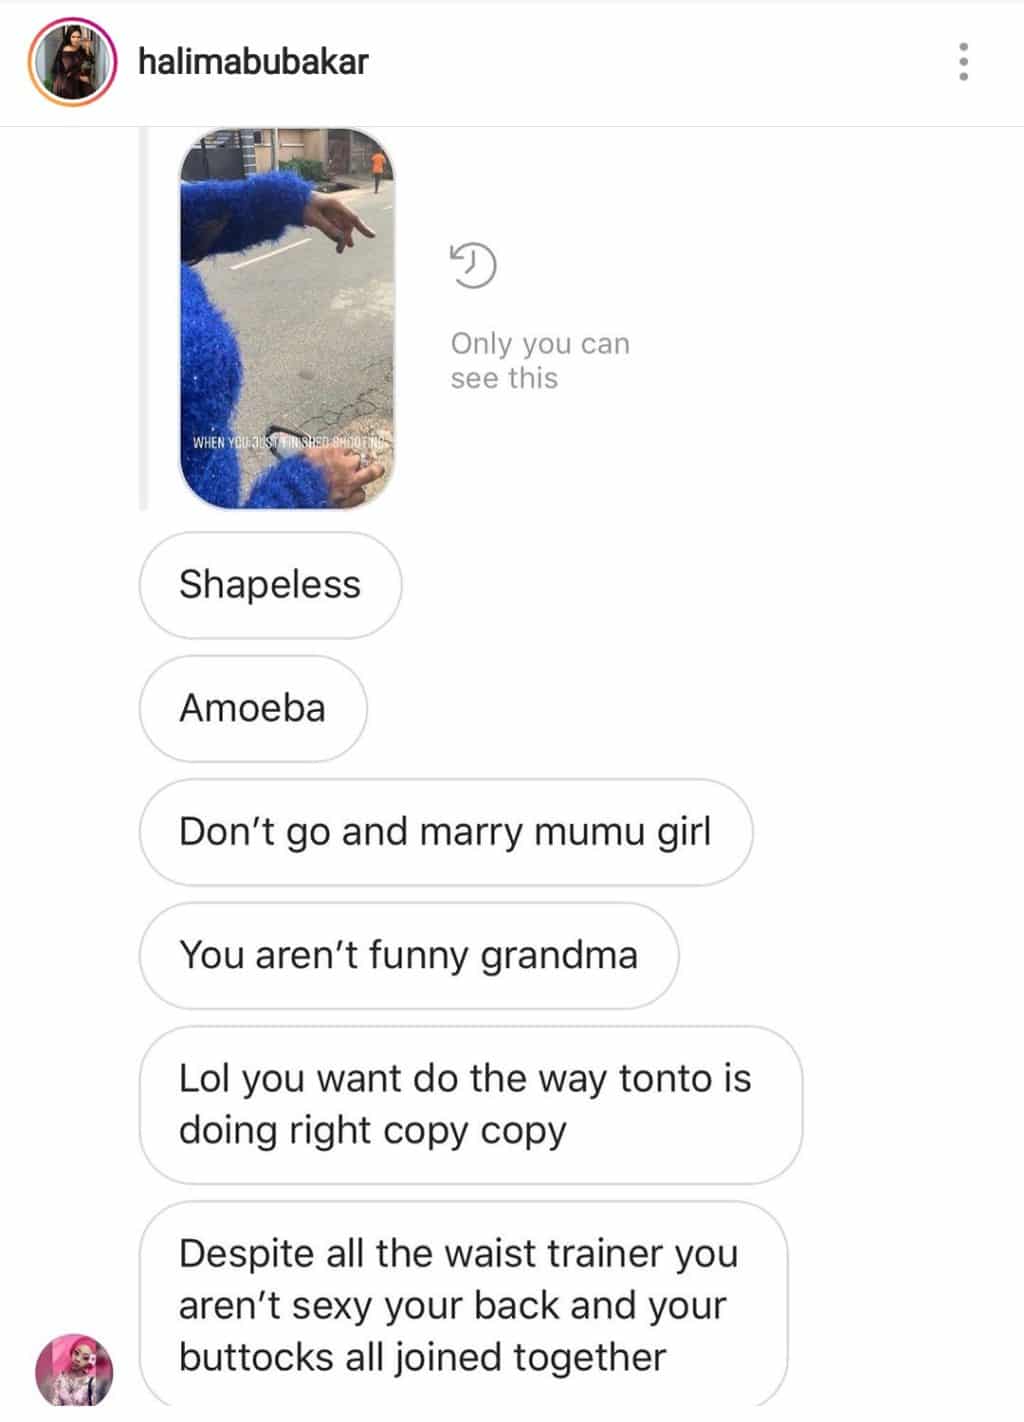Tap the halimabubakar profile picture
1024x1422 pixels.
pos(72,61)
